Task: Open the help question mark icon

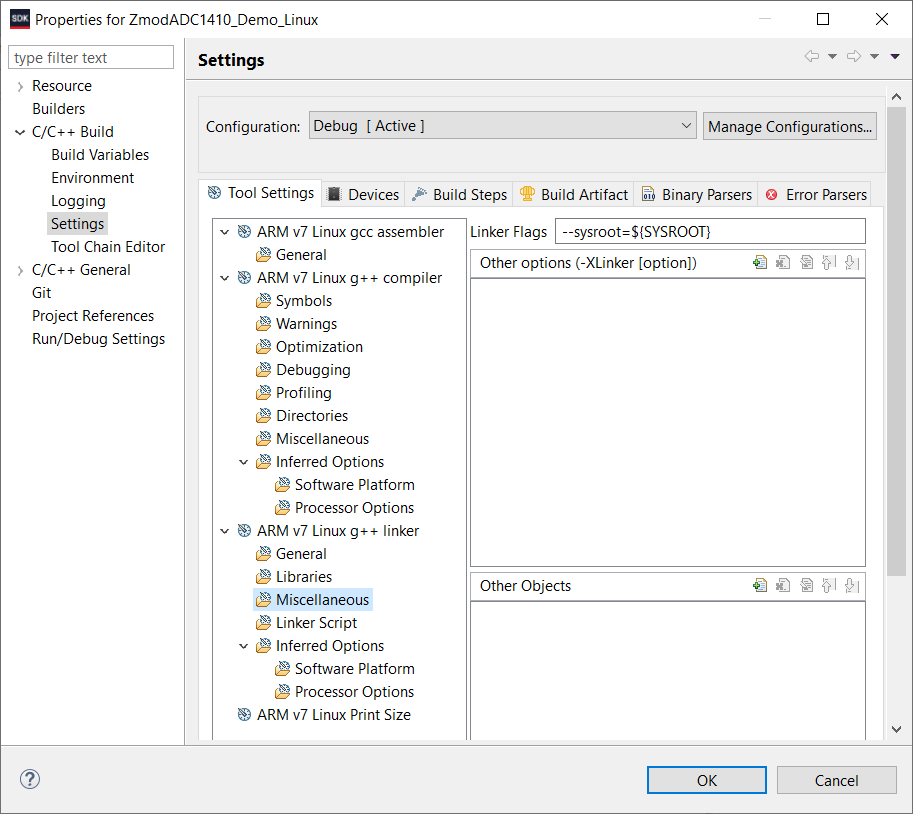Action: tap(30, 779)
